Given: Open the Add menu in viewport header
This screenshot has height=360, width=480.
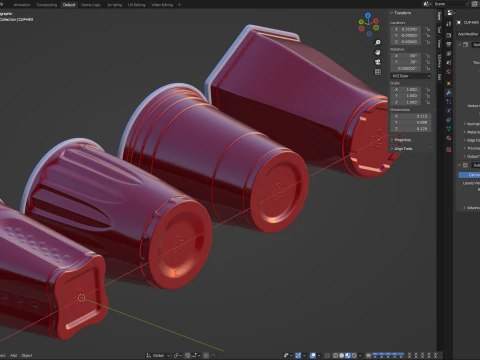Looking at the screenshot, I should (14, 355).
